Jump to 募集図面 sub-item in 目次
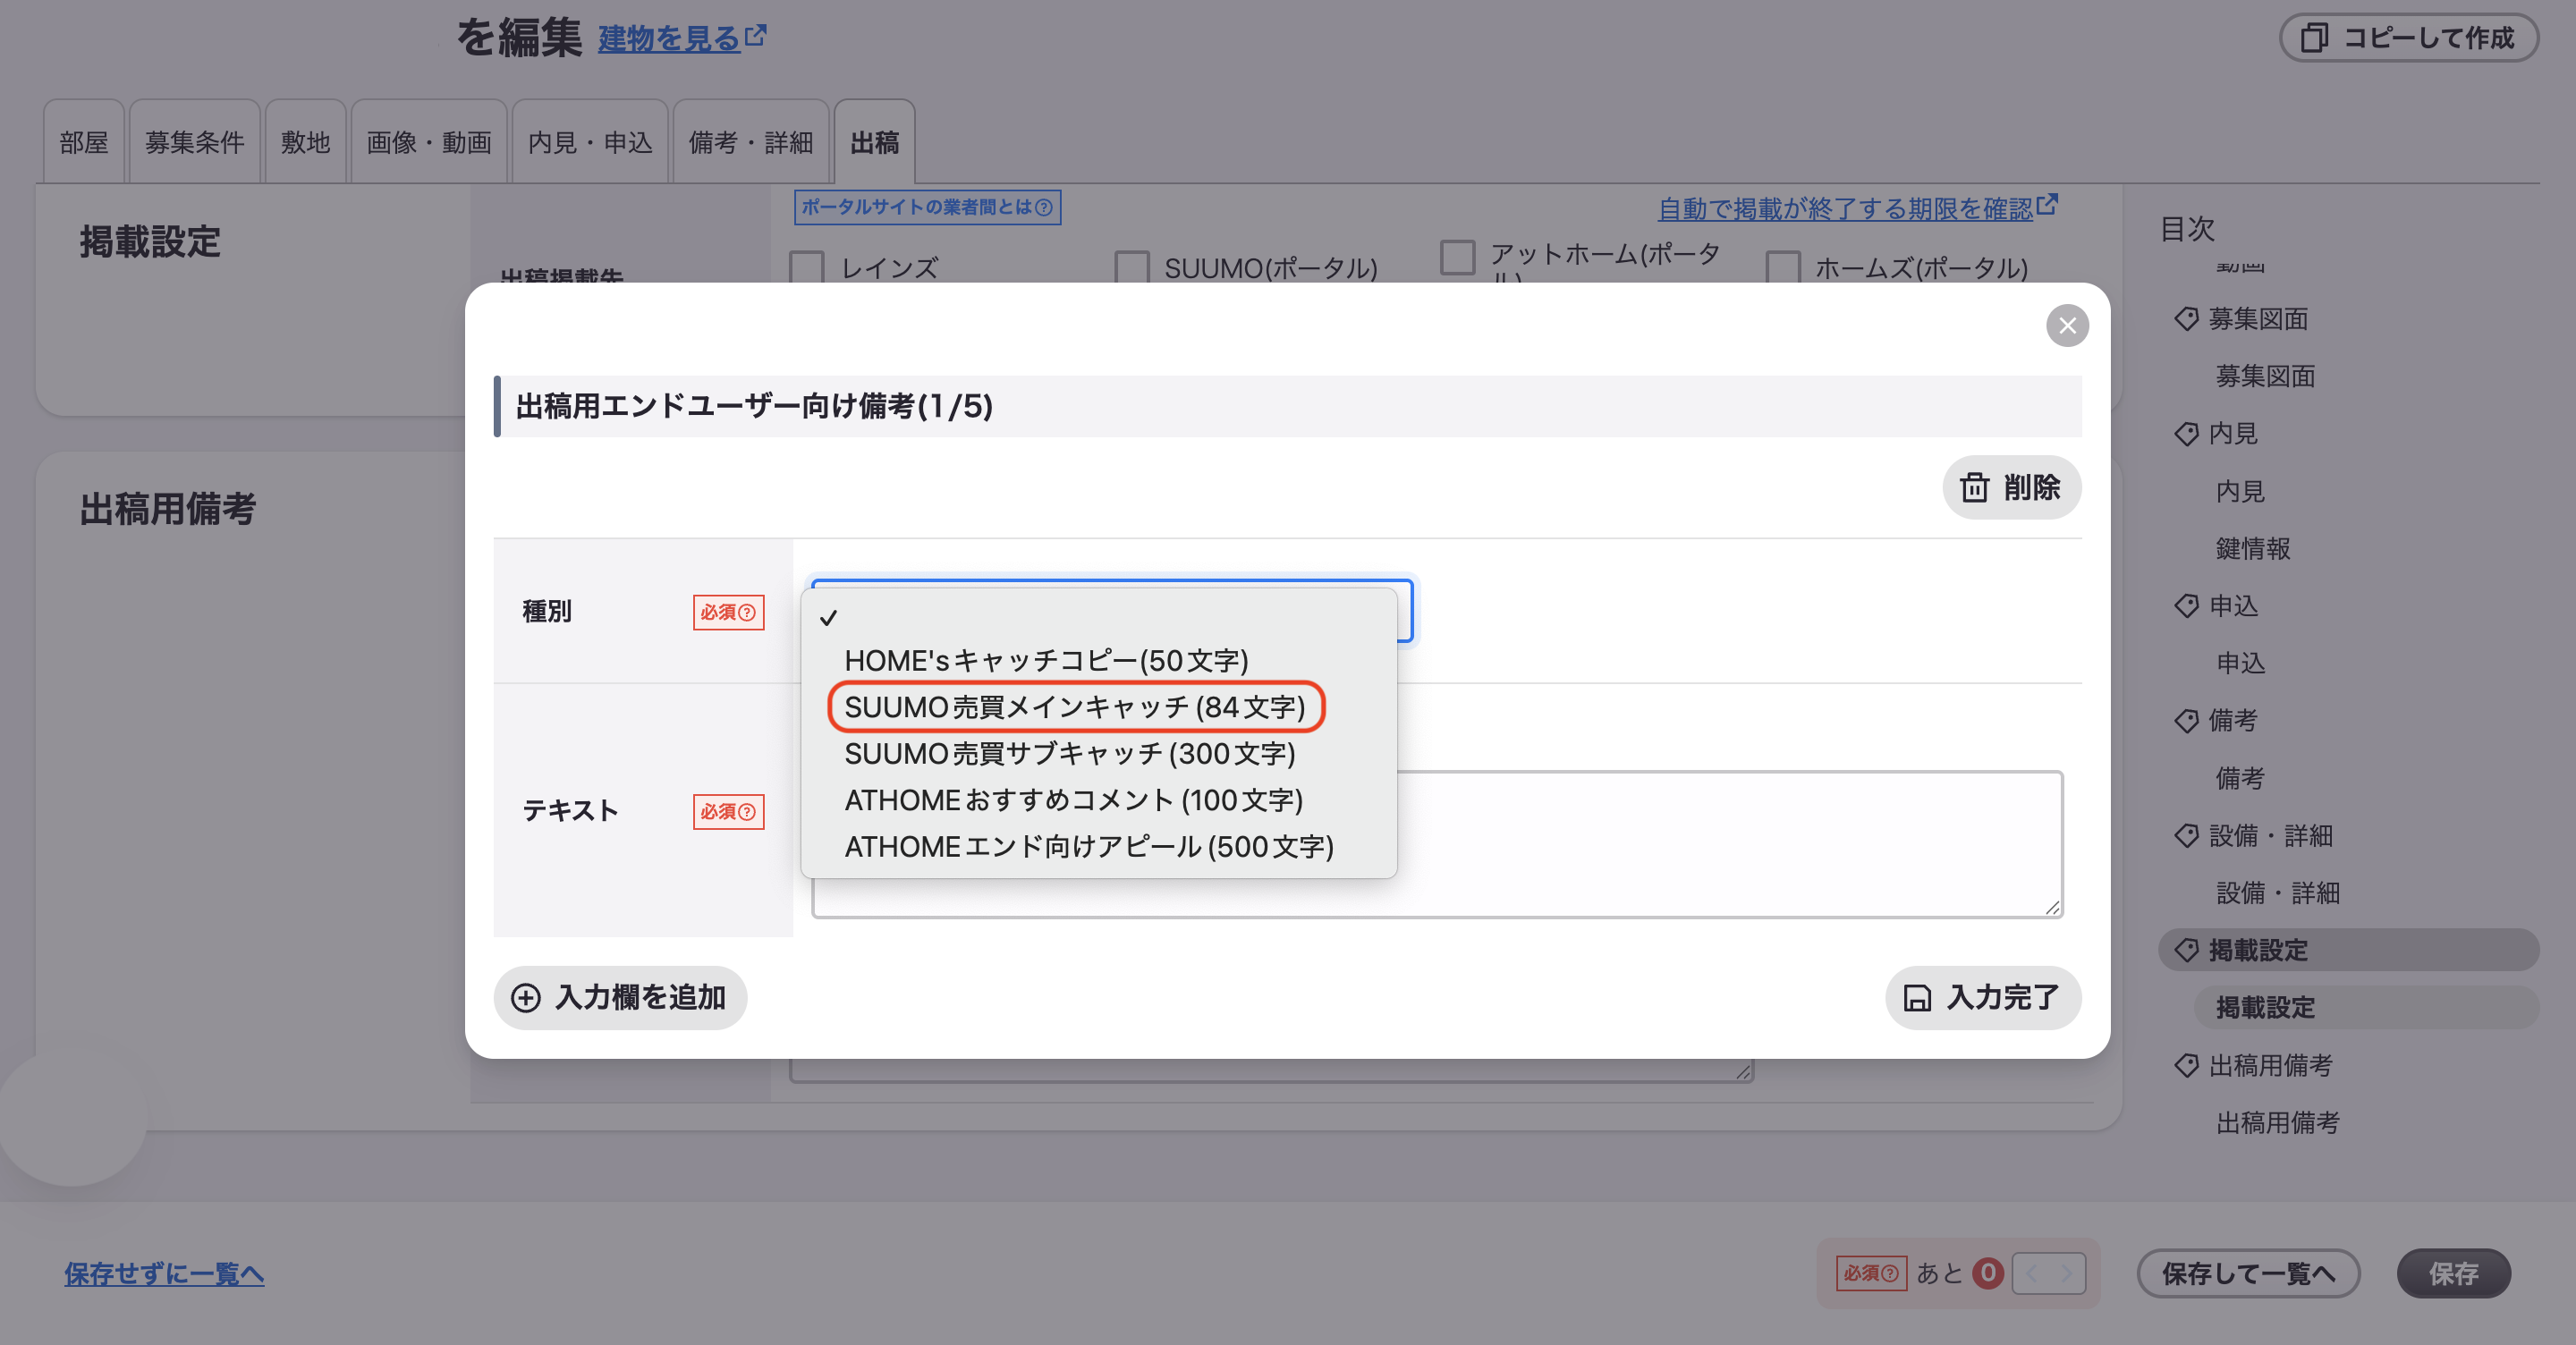The image size is (2576, 1345). coord(2265,376)
